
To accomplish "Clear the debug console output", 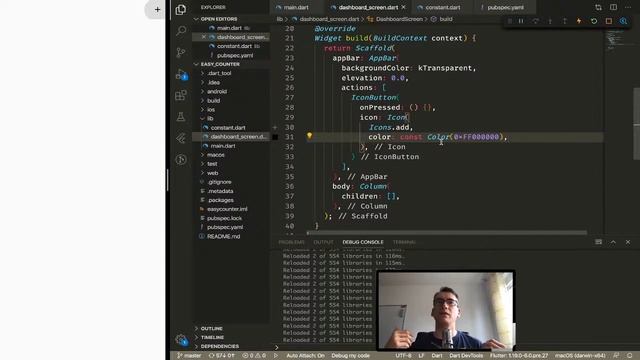I will [x=598, y=242].
